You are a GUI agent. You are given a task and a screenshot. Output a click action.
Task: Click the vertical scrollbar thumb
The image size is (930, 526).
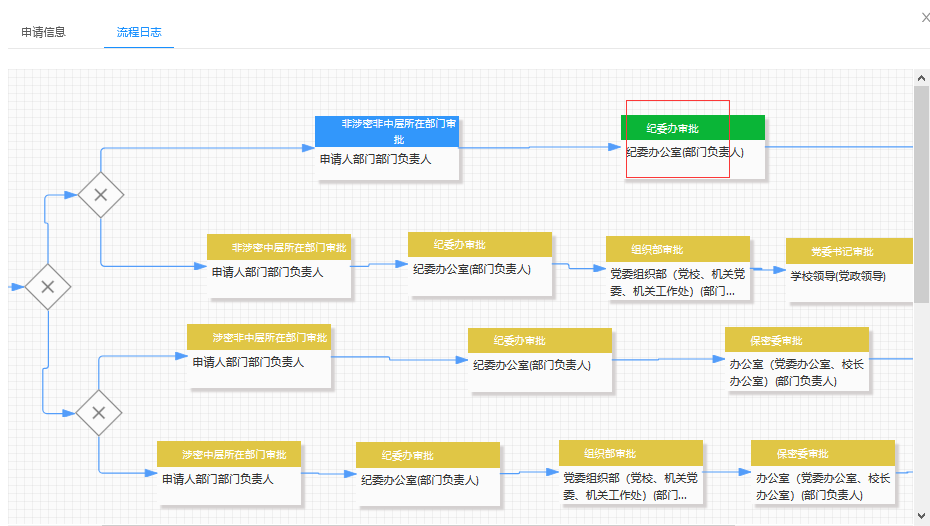point(921,195)
